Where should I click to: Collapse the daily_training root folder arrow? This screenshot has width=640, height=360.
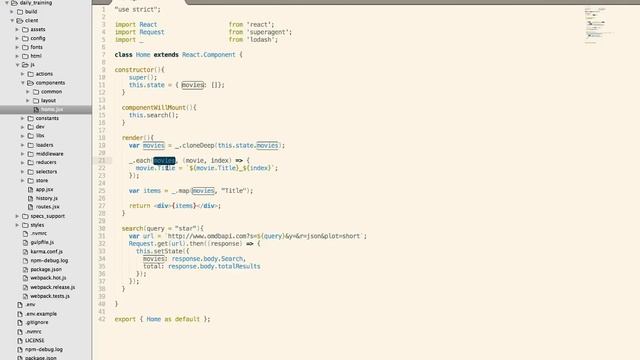point(7,3)
